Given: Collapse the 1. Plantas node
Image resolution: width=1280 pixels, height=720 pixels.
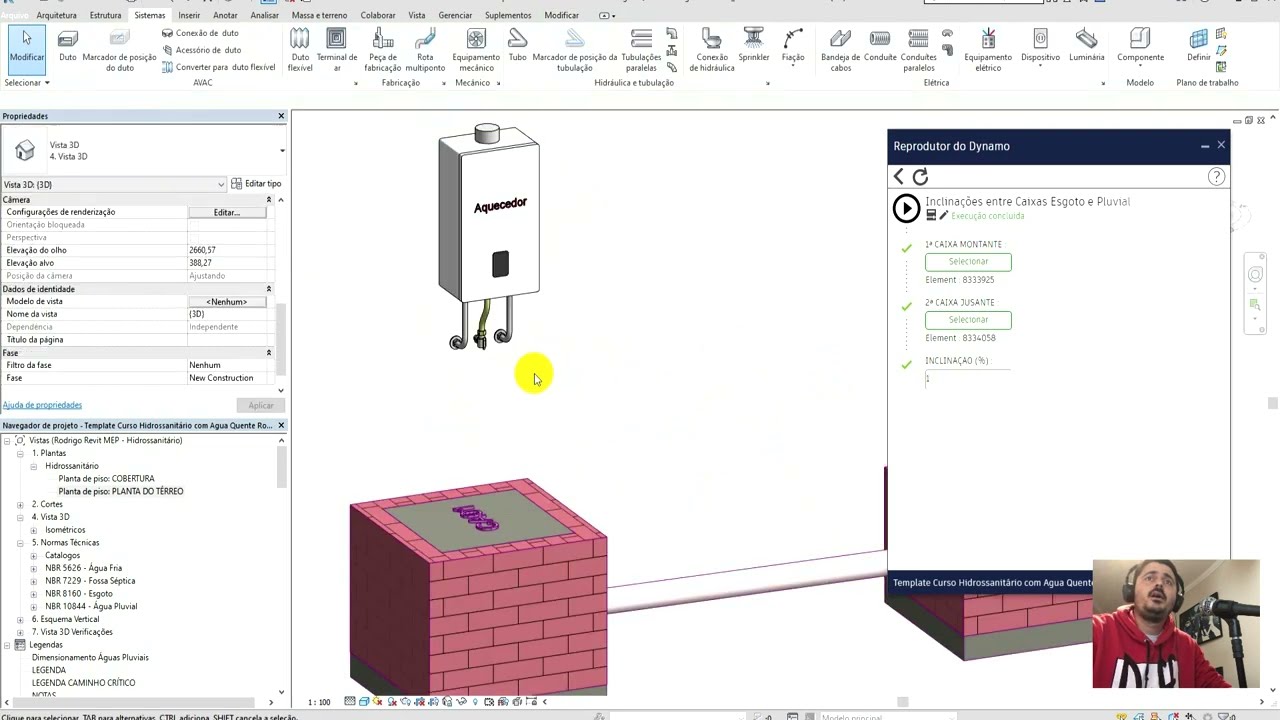Looking at the screenshot, I should [x=20, y=453].
